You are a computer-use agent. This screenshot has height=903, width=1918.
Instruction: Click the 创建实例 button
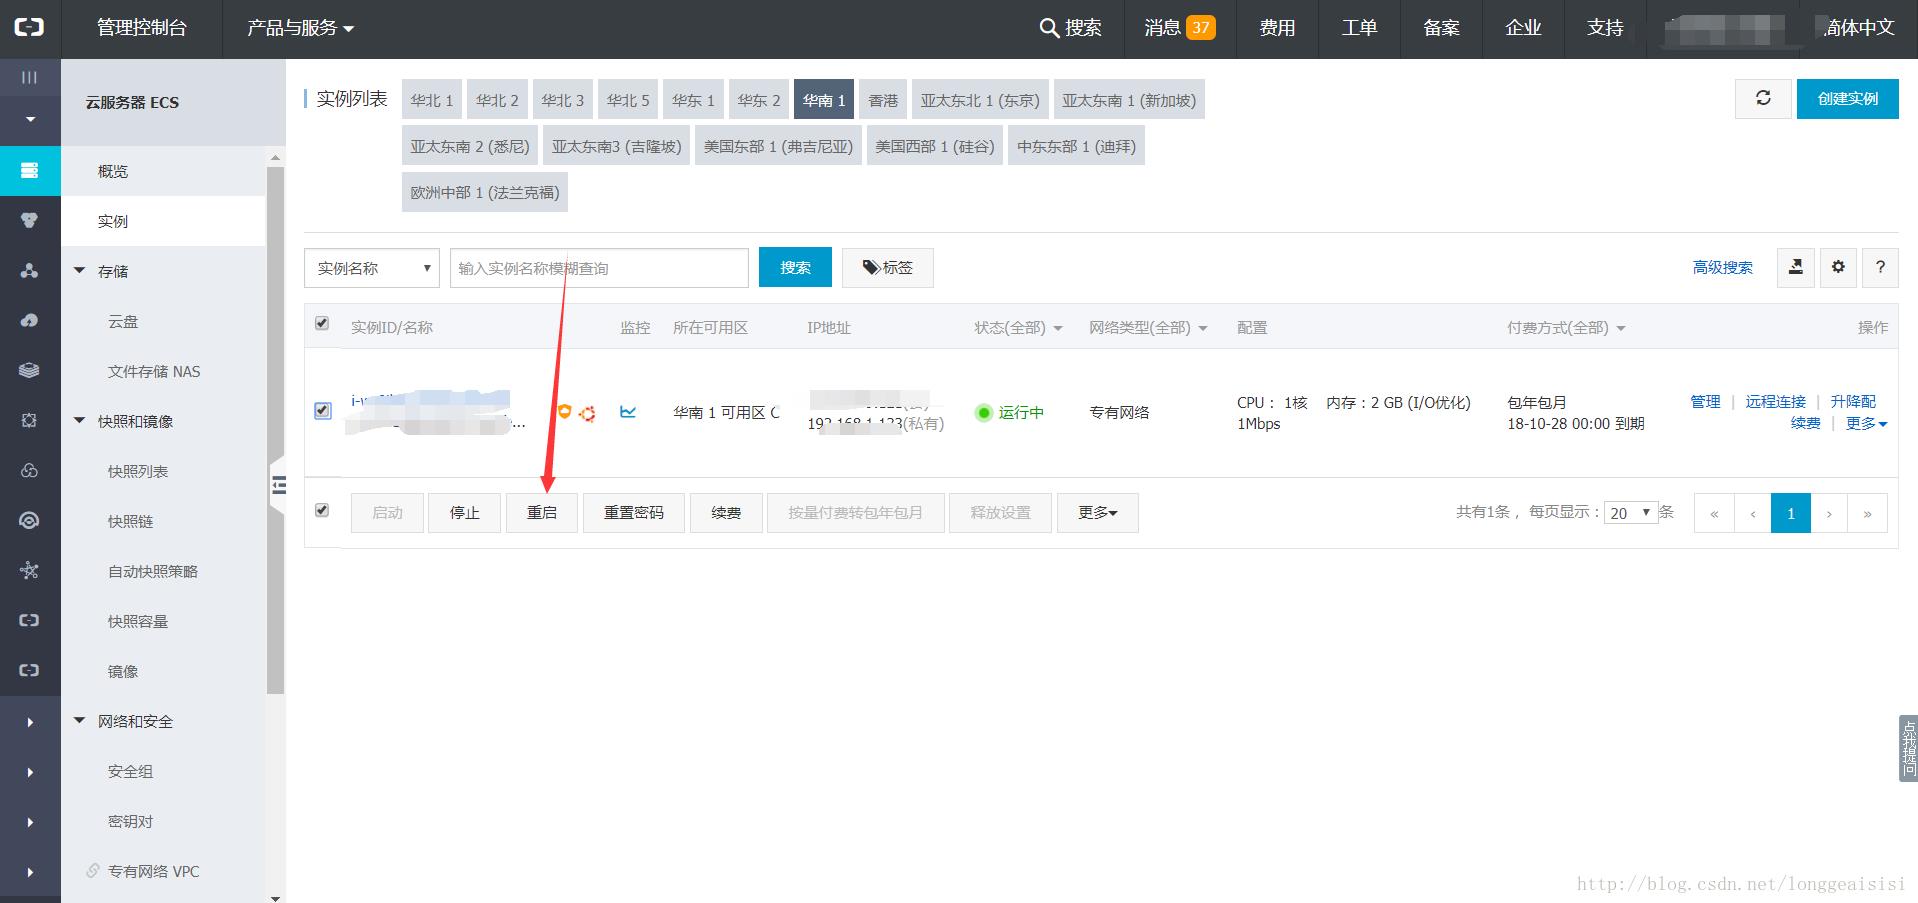coord(1847,98)
